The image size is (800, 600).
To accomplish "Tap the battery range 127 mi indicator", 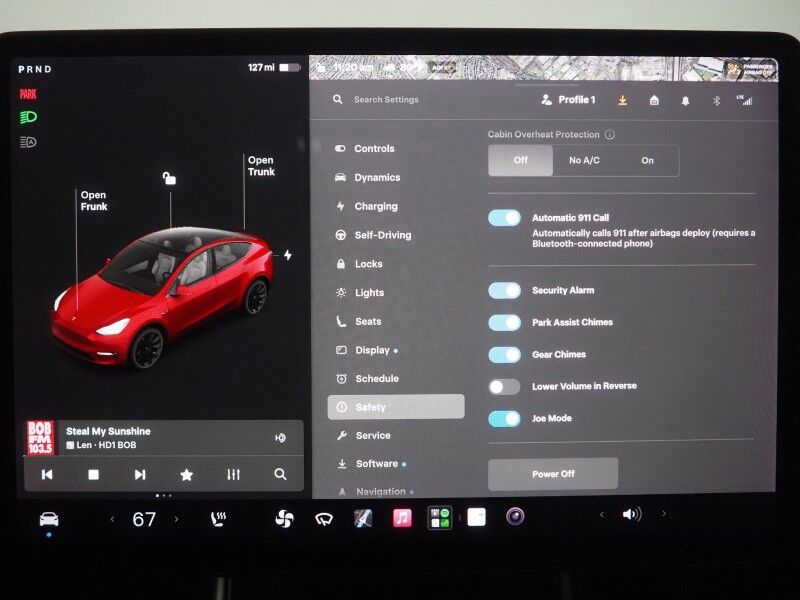I will [274, 67].
